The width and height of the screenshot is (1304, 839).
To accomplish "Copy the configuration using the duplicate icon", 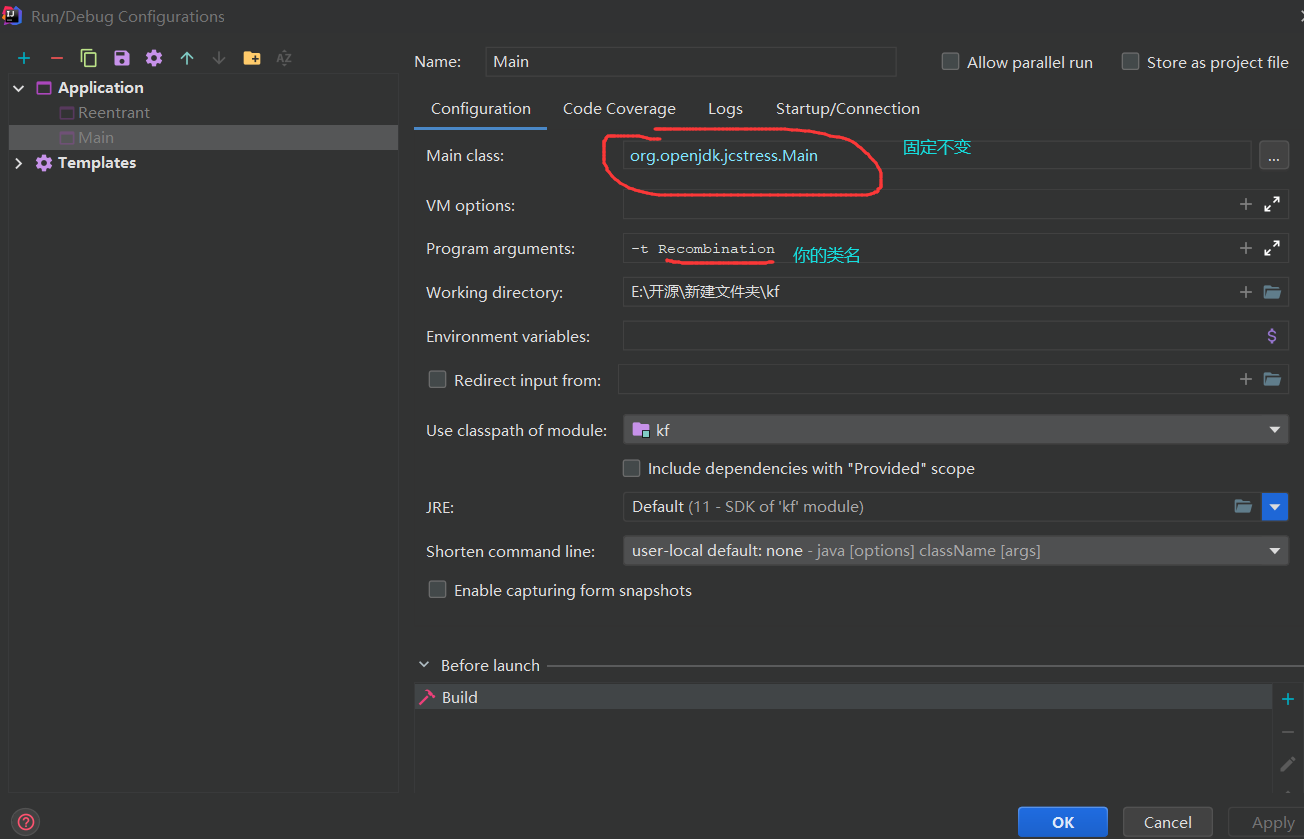I will tap(89, 59).
